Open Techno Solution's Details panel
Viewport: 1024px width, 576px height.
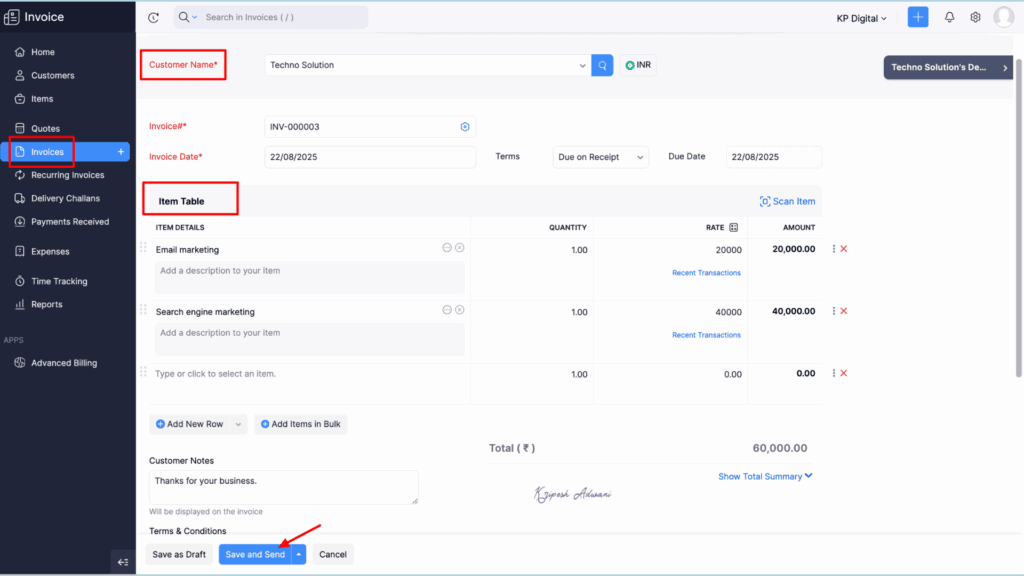tap(946, 67)
